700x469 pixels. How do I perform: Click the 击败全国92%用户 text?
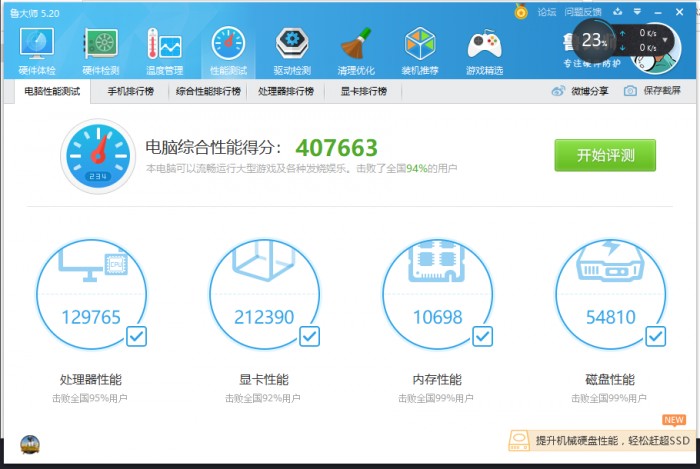tap(262, 398)
